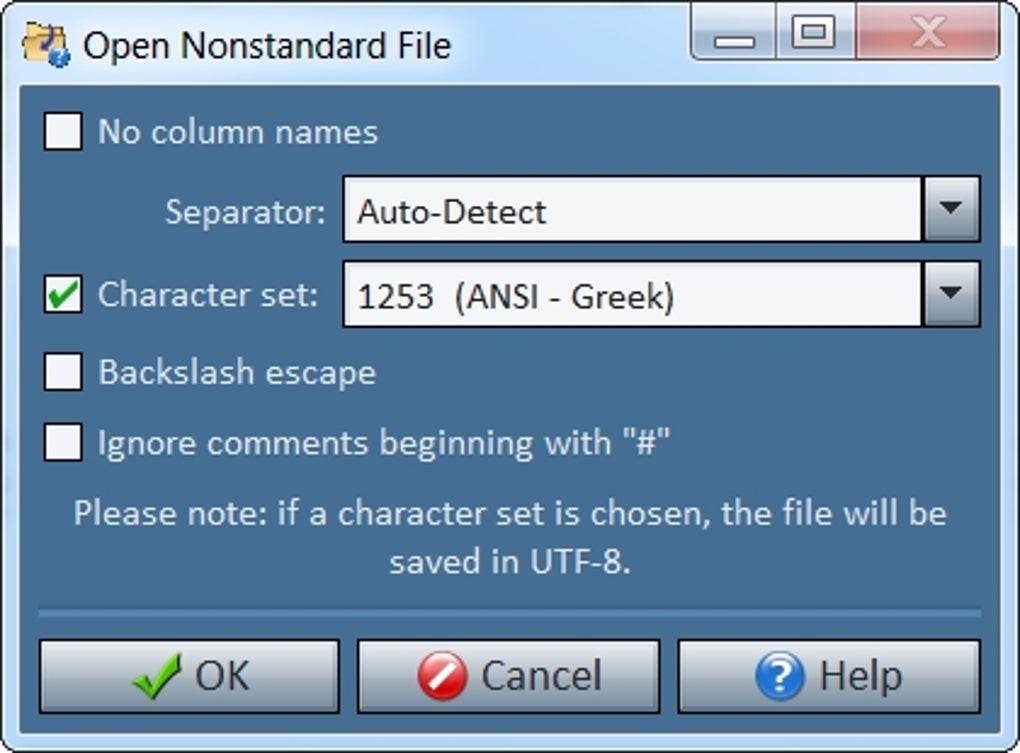Toggle the Ignore comments checkbox
This screenshot has width=1020, height=753.
point(63,442)
